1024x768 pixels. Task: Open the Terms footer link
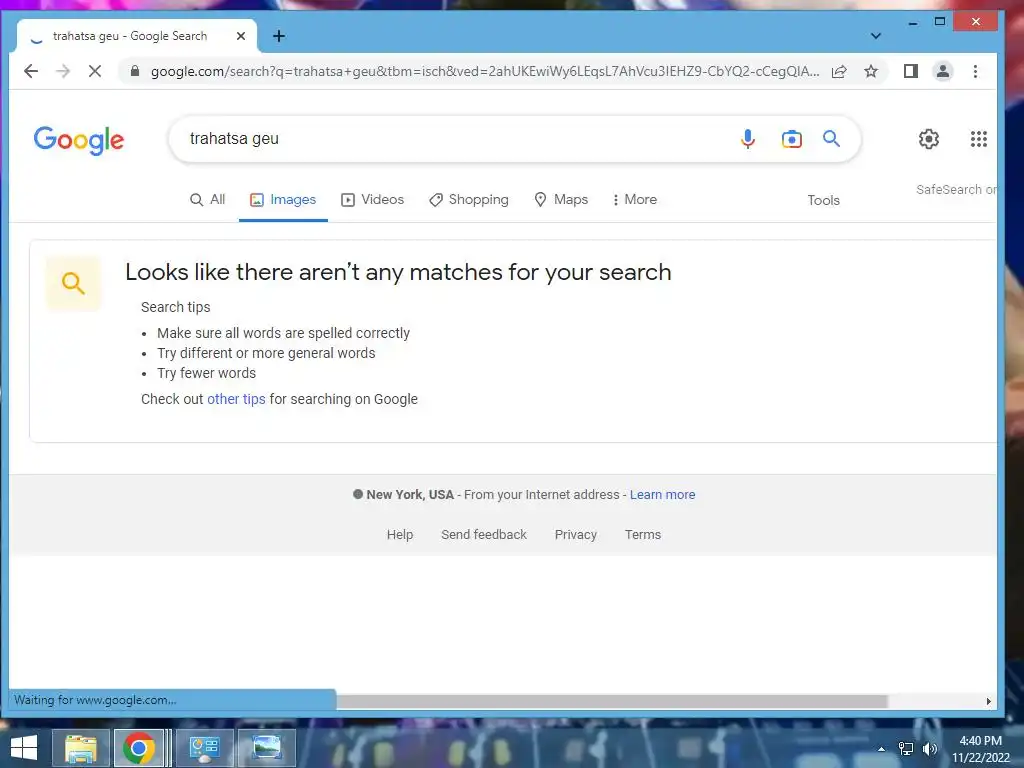pos(643,535)
